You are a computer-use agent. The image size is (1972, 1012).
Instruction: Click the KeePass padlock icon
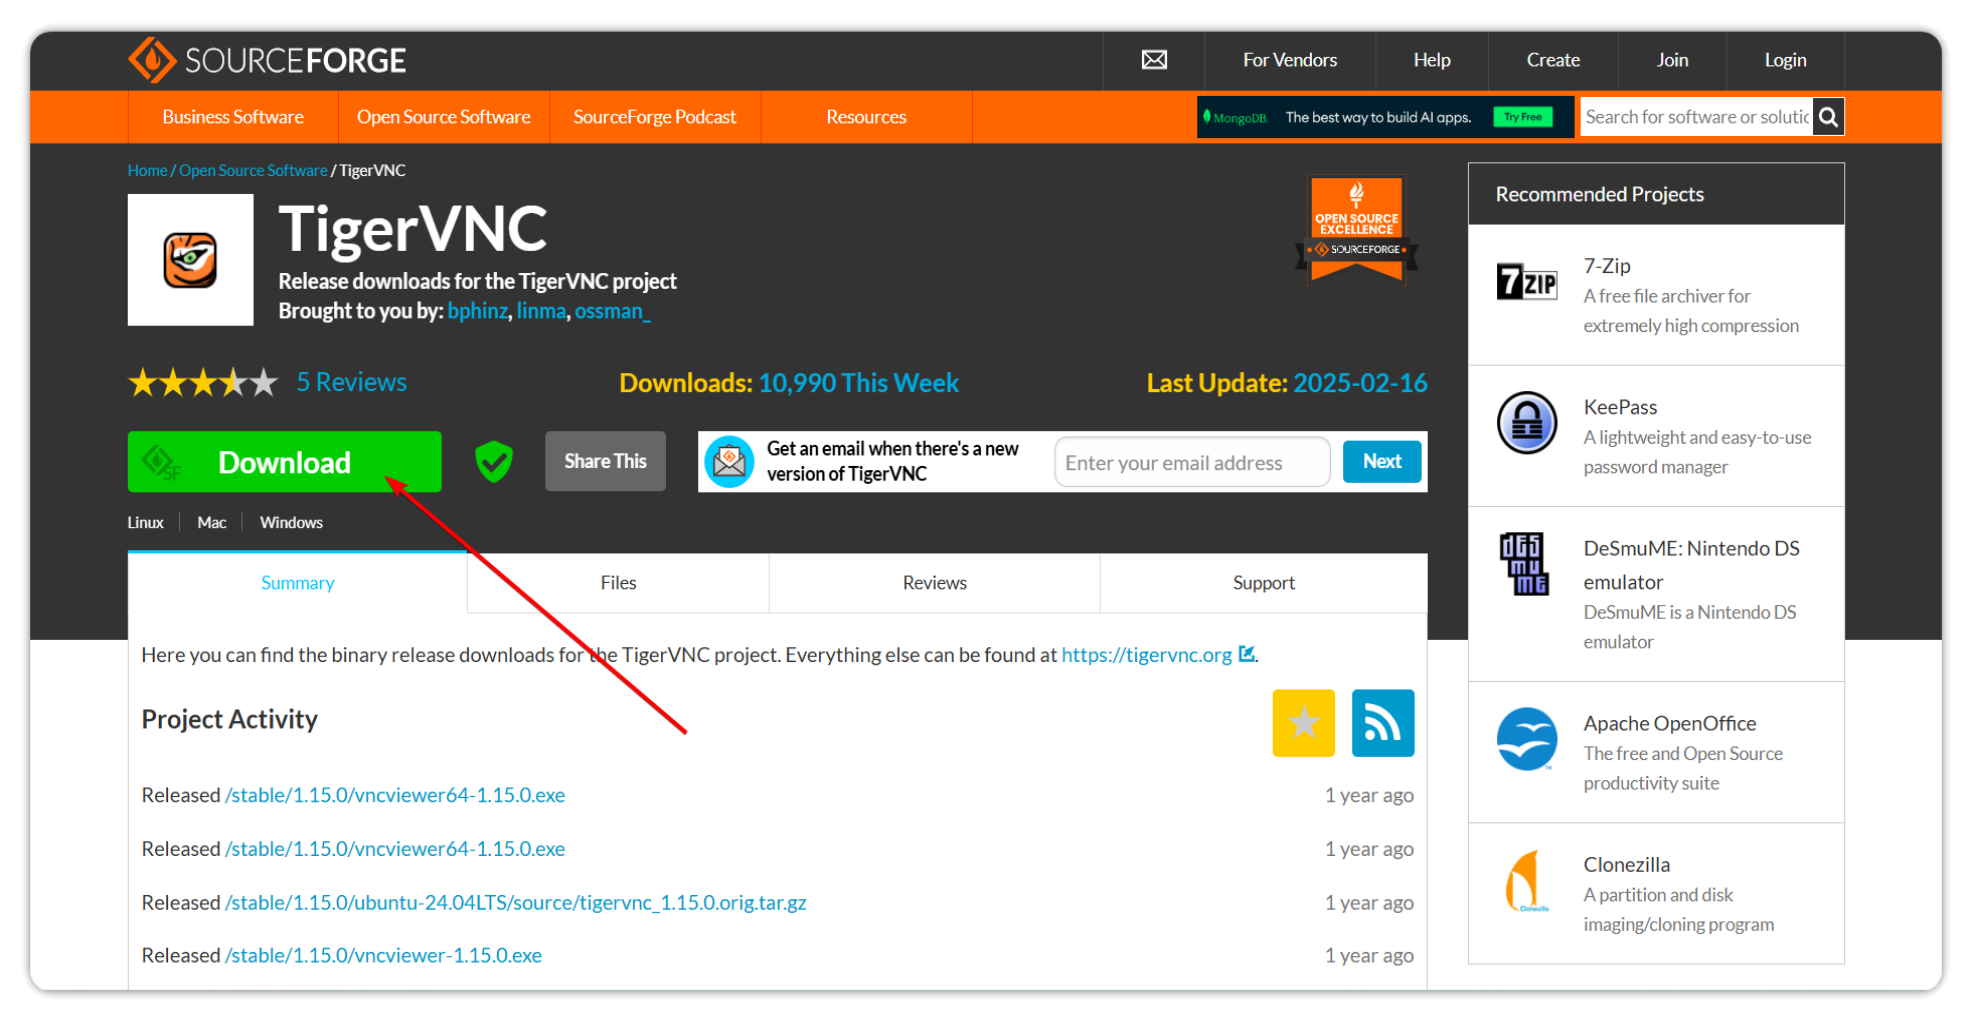[x=1526, y=423]
